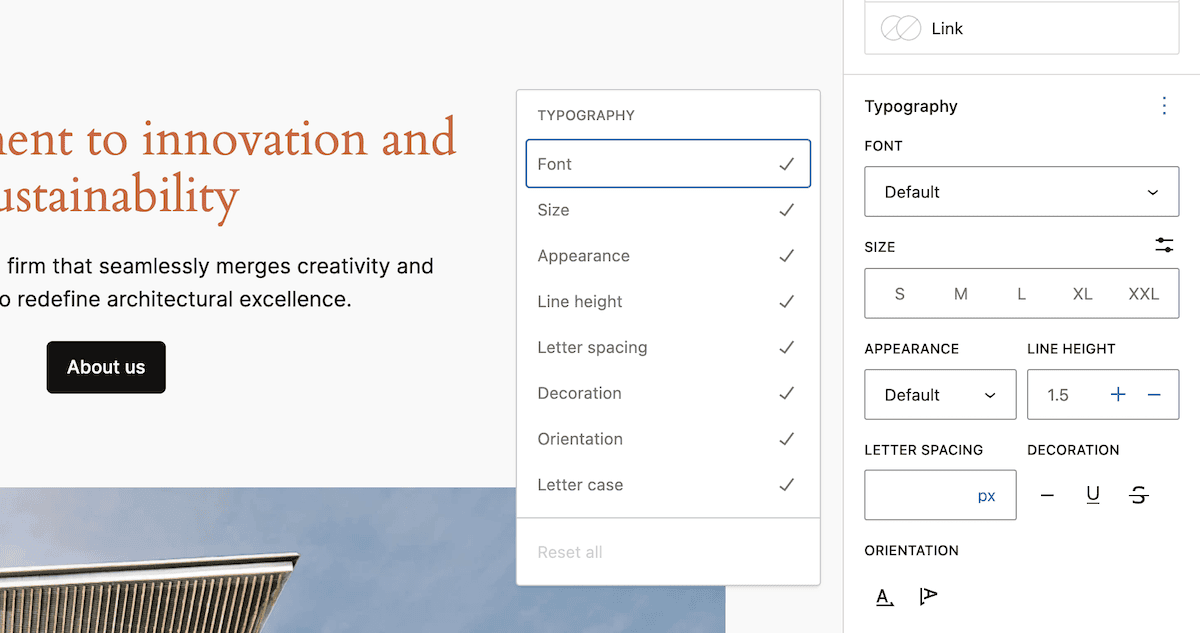
Task: Open the Font dropdown set to Default
Action: [x=1020, y=191]
